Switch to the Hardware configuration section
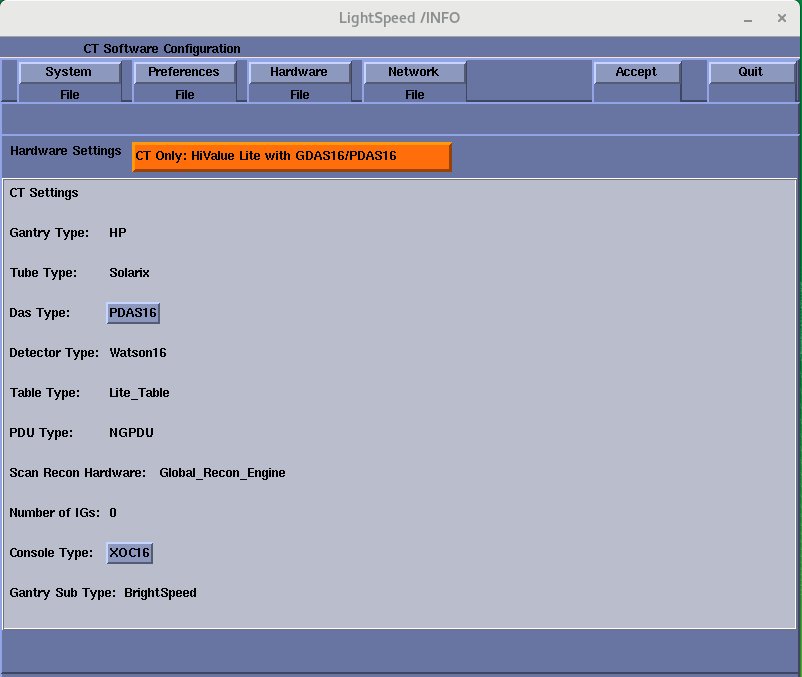This screenshot has height=677, width=802. coord(299,72)
